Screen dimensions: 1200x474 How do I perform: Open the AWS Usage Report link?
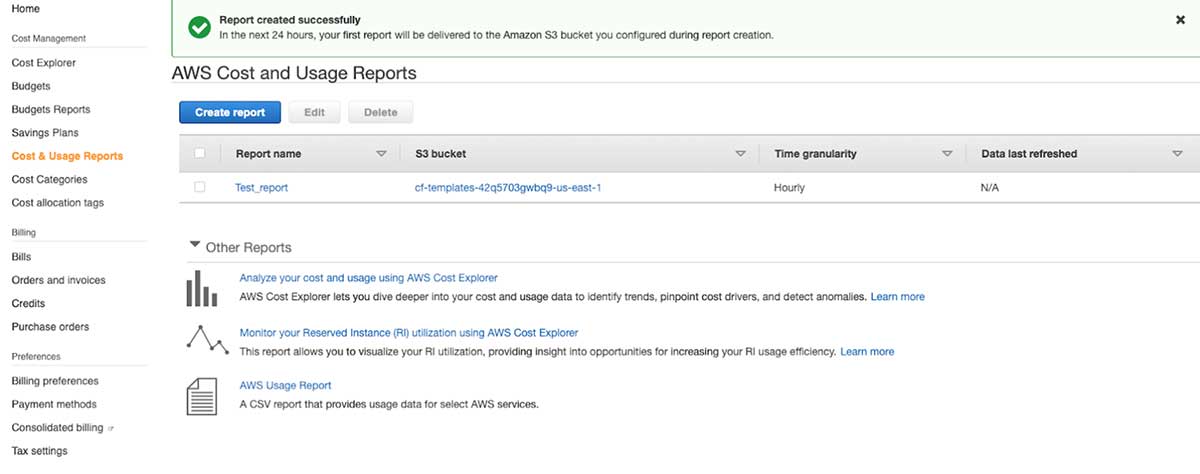click(285, 385)
